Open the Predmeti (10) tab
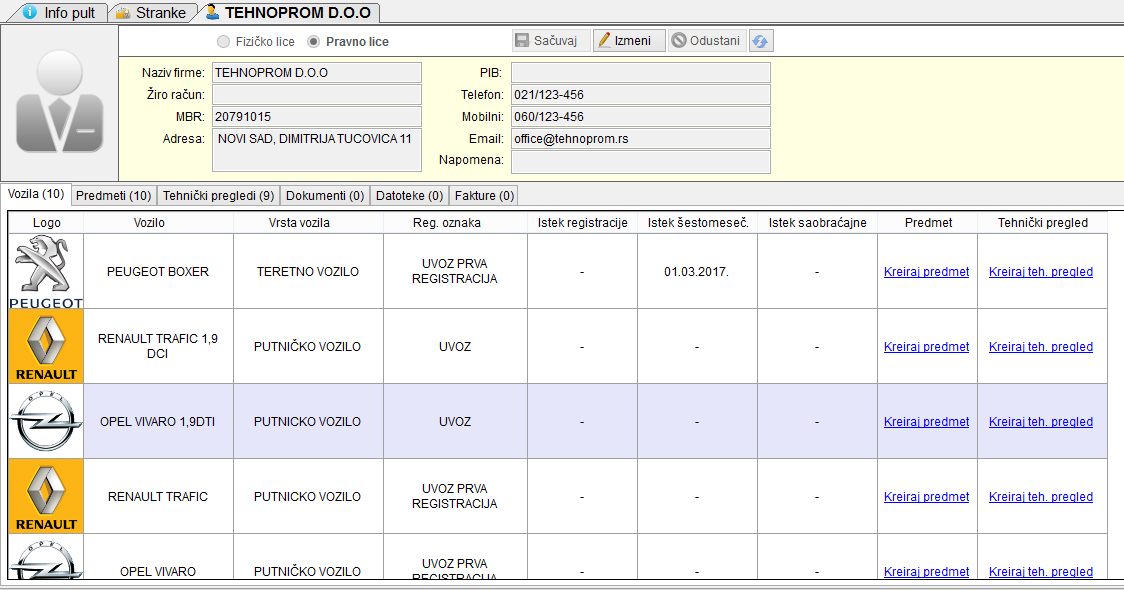The image size is (1124, 590). coord(113,196)
